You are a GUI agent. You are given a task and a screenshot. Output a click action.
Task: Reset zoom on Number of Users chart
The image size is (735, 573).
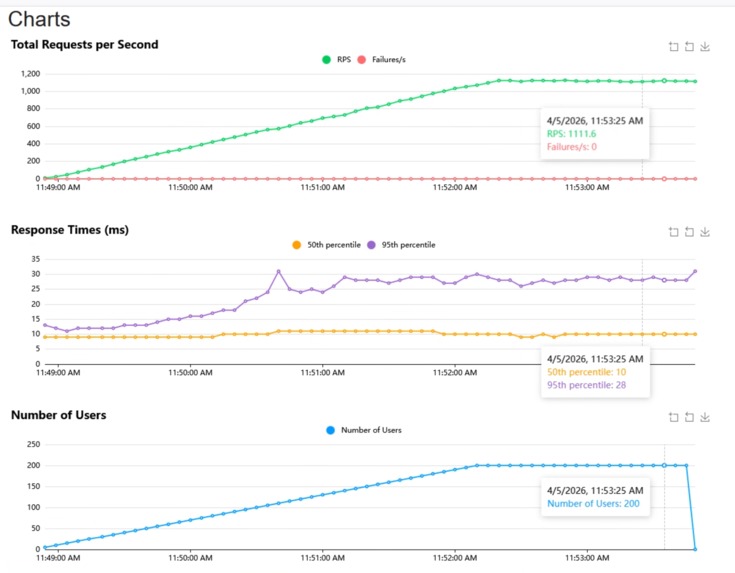tap(689, 417)
